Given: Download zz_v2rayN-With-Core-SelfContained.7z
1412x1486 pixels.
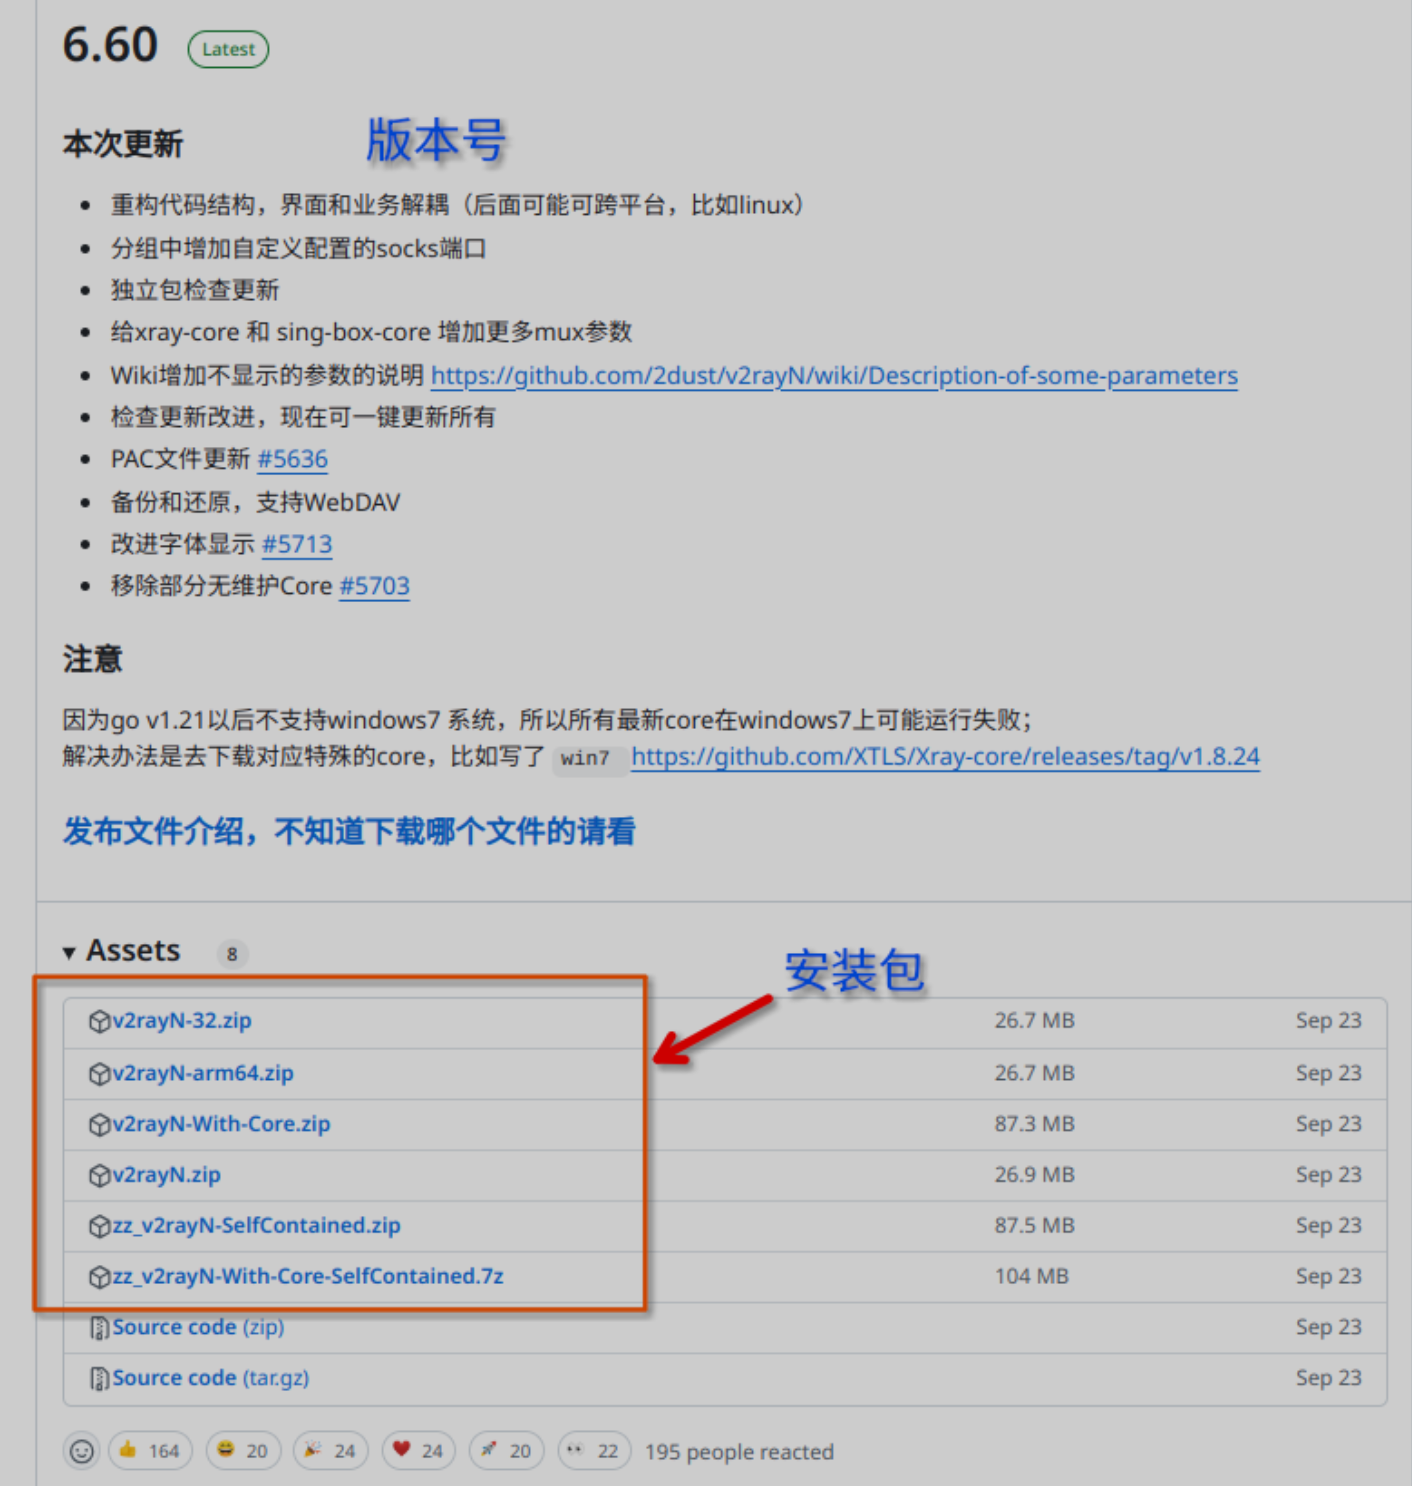Looking at the screenshot, I should click(x=307, y=1276).
